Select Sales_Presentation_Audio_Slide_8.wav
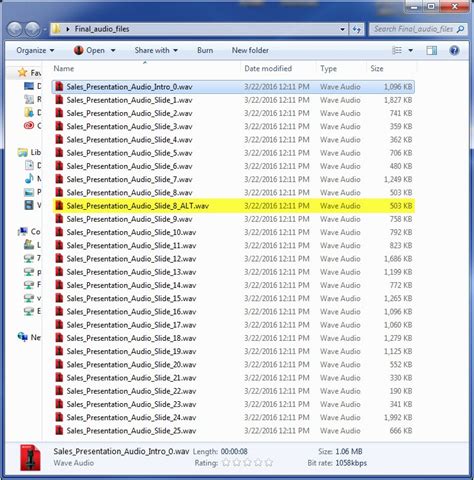Screen dimensions: 474x480 tap(233, 192)
